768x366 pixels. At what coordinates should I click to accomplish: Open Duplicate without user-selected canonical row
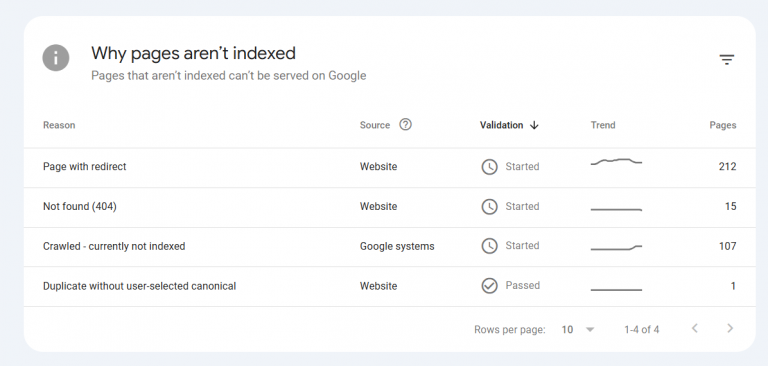(389, 287)
